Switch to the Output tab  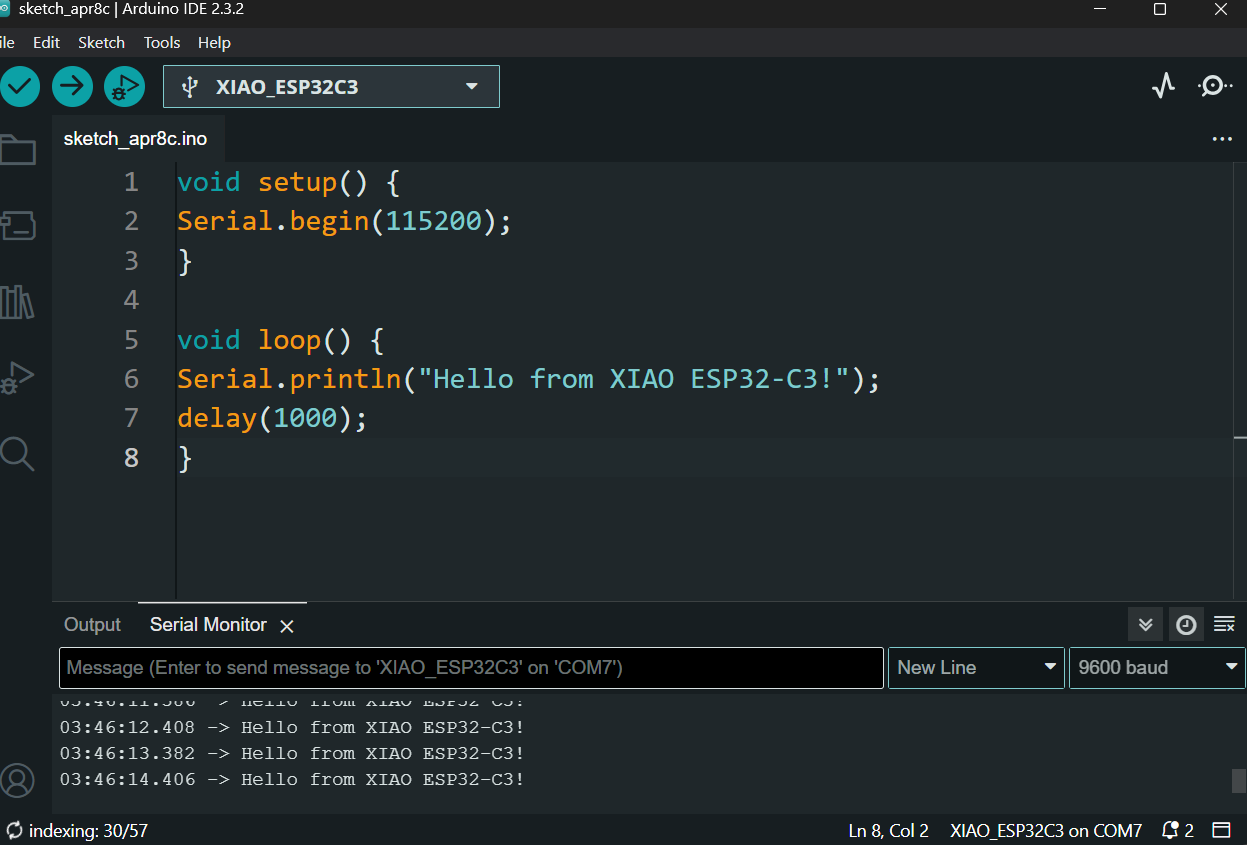[92, 625]
